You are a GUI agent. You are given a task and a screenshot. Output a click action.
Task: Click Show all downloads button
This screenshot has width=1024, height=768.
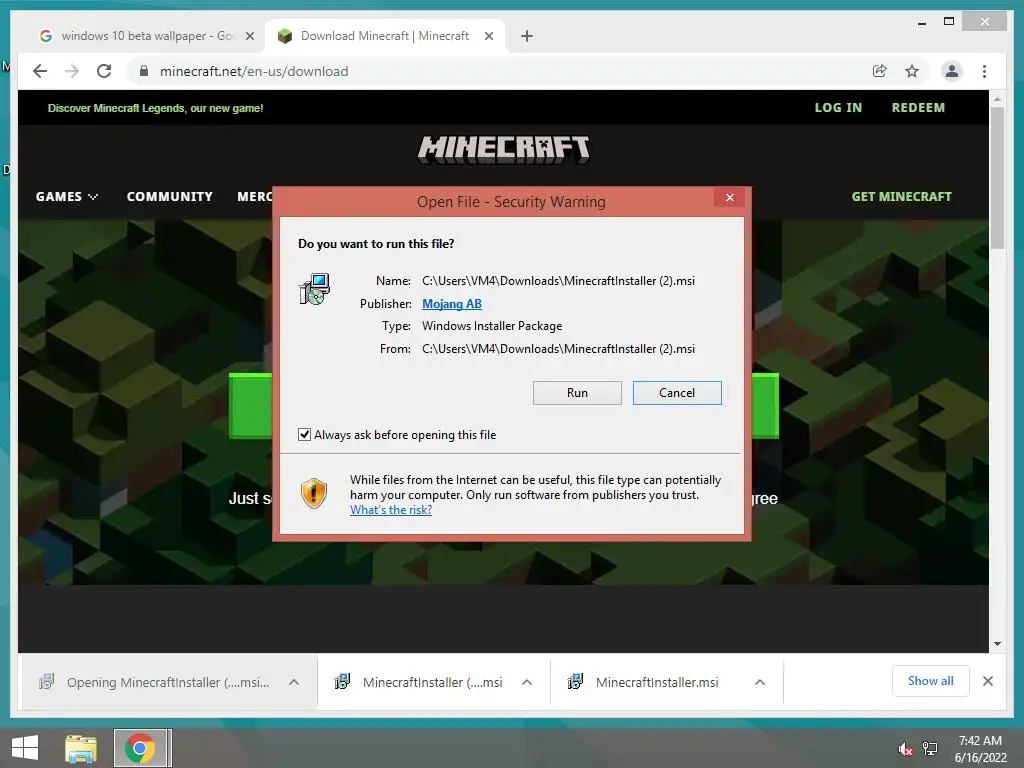point(931,681)
